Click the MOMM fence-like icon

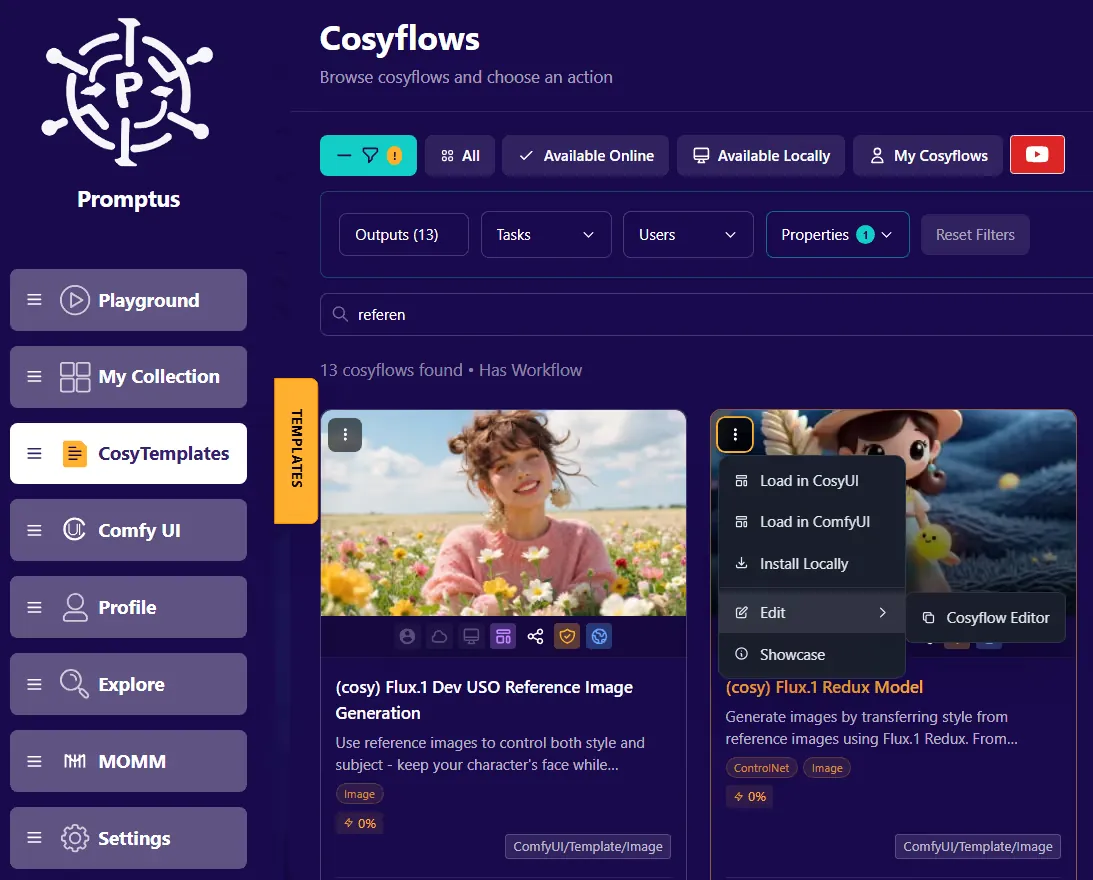(x=75, y=761)
